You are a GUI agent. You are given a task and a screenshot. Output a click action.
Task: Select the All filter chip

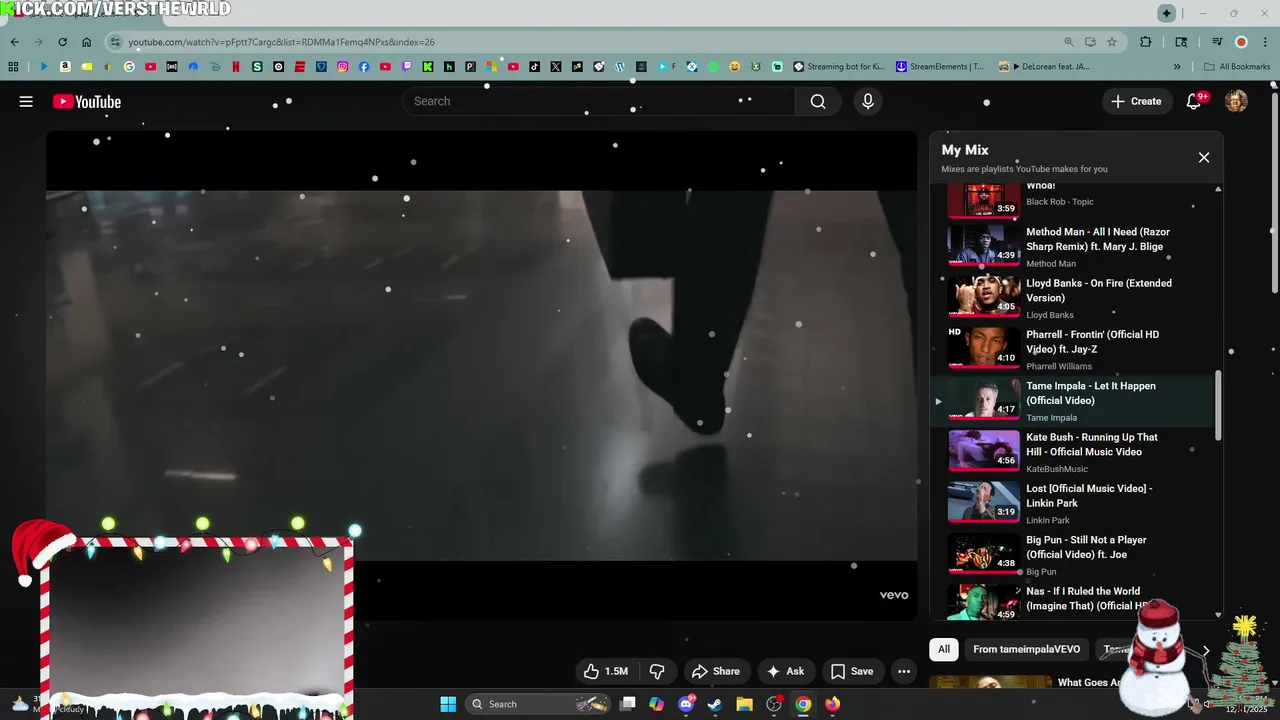pos(943,649)
